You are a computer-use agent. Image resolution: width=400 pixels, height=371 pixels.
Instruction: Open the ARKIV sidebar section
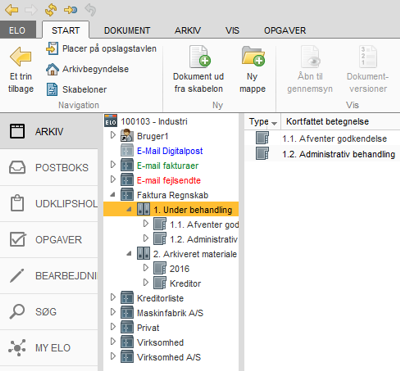click(x=49, y=132)
